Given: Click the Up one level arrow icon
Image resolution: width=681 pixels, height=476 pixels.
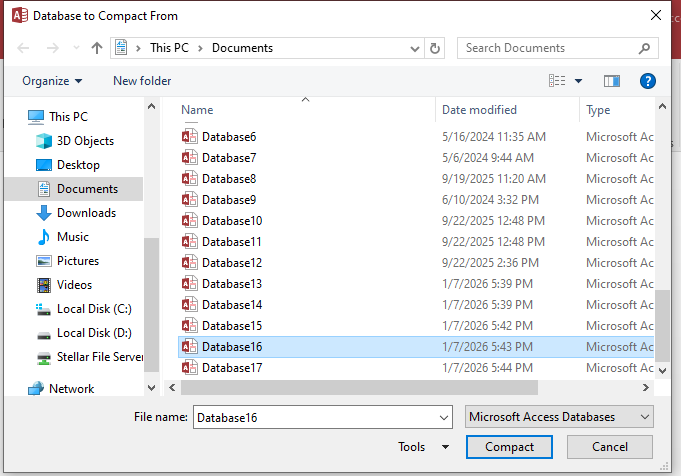Looking at the screenshot, I should click(97, 48).
